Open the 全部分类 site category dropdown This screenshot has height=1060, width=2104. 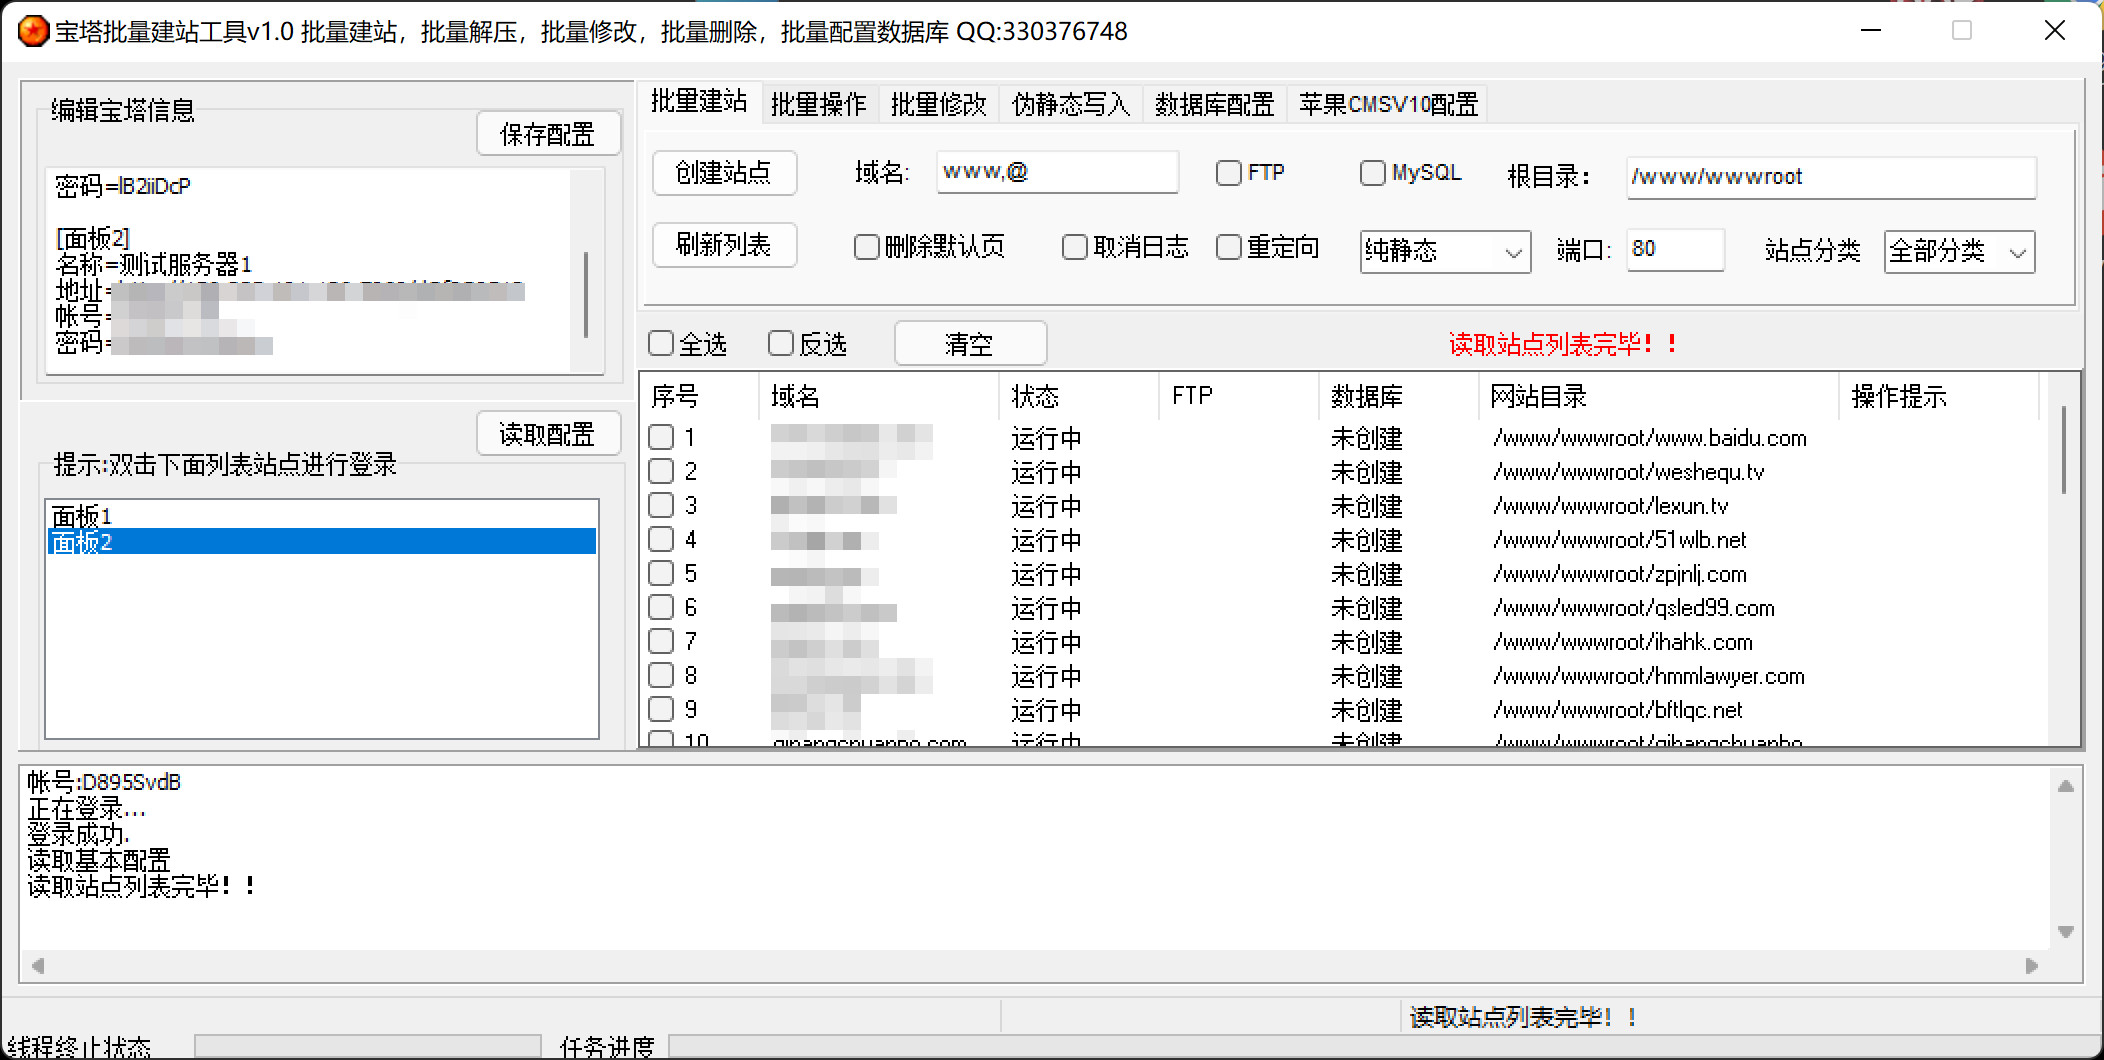(1959, 251)
